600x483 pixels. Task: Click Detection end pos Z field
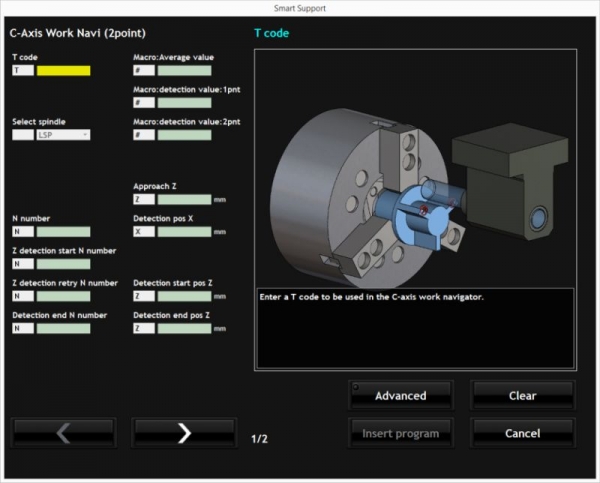(x=184, y=328)
